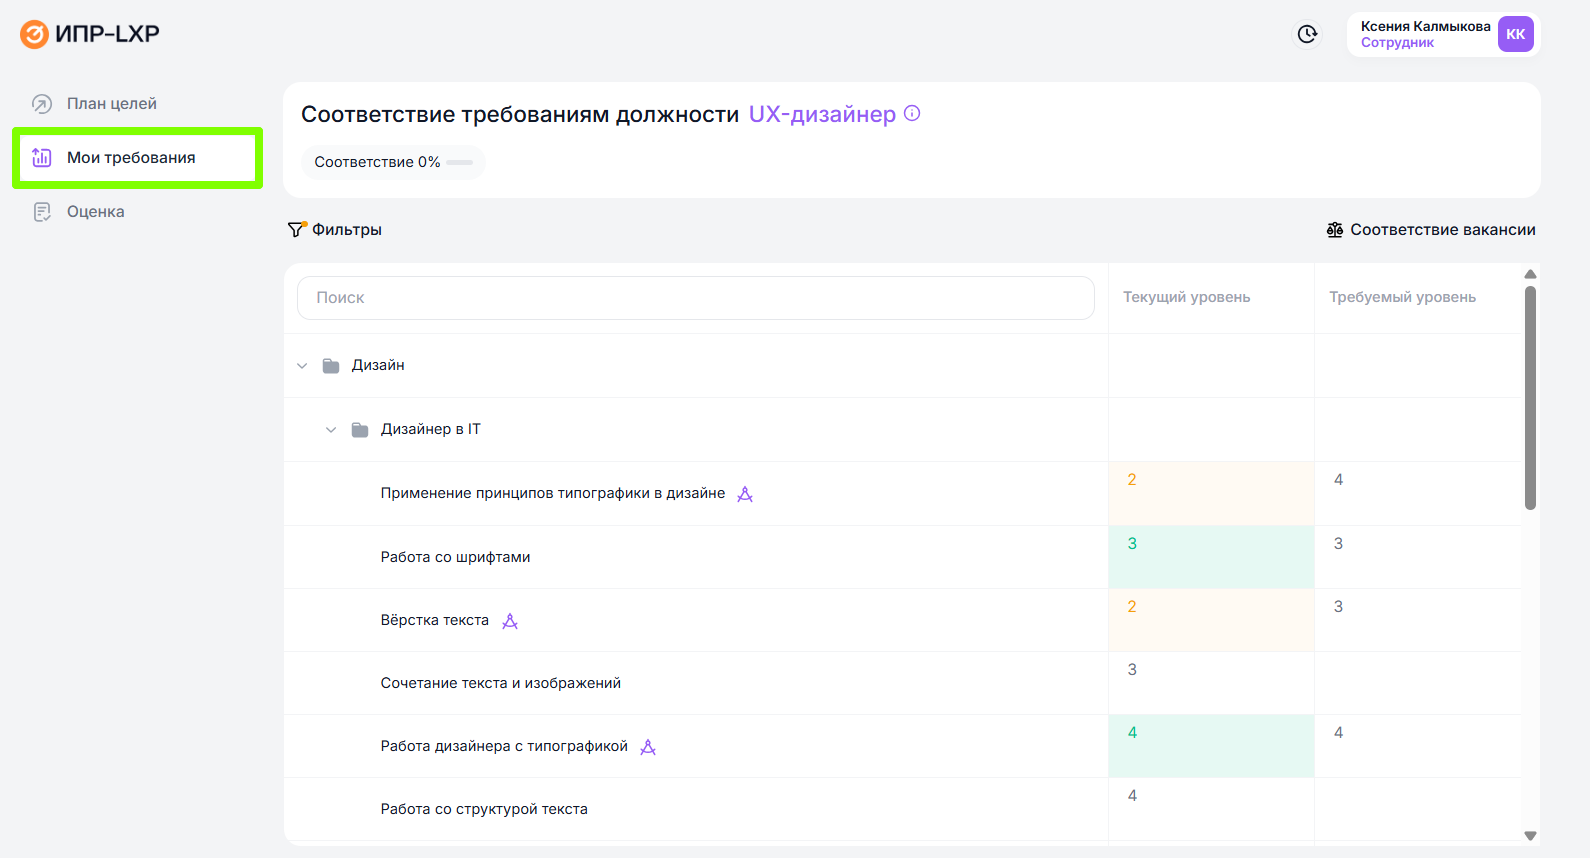The width and height of the screenshot is (1590, 858).
Task: Click the ИПР-LXP logo icon
Action: coord(34,34)
